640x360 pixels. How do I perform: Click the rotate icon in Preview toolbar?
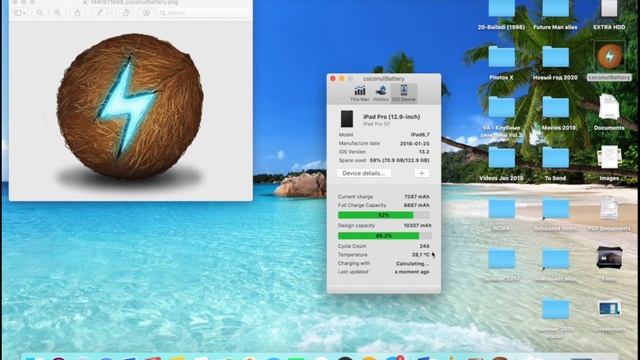coord(127,13)
